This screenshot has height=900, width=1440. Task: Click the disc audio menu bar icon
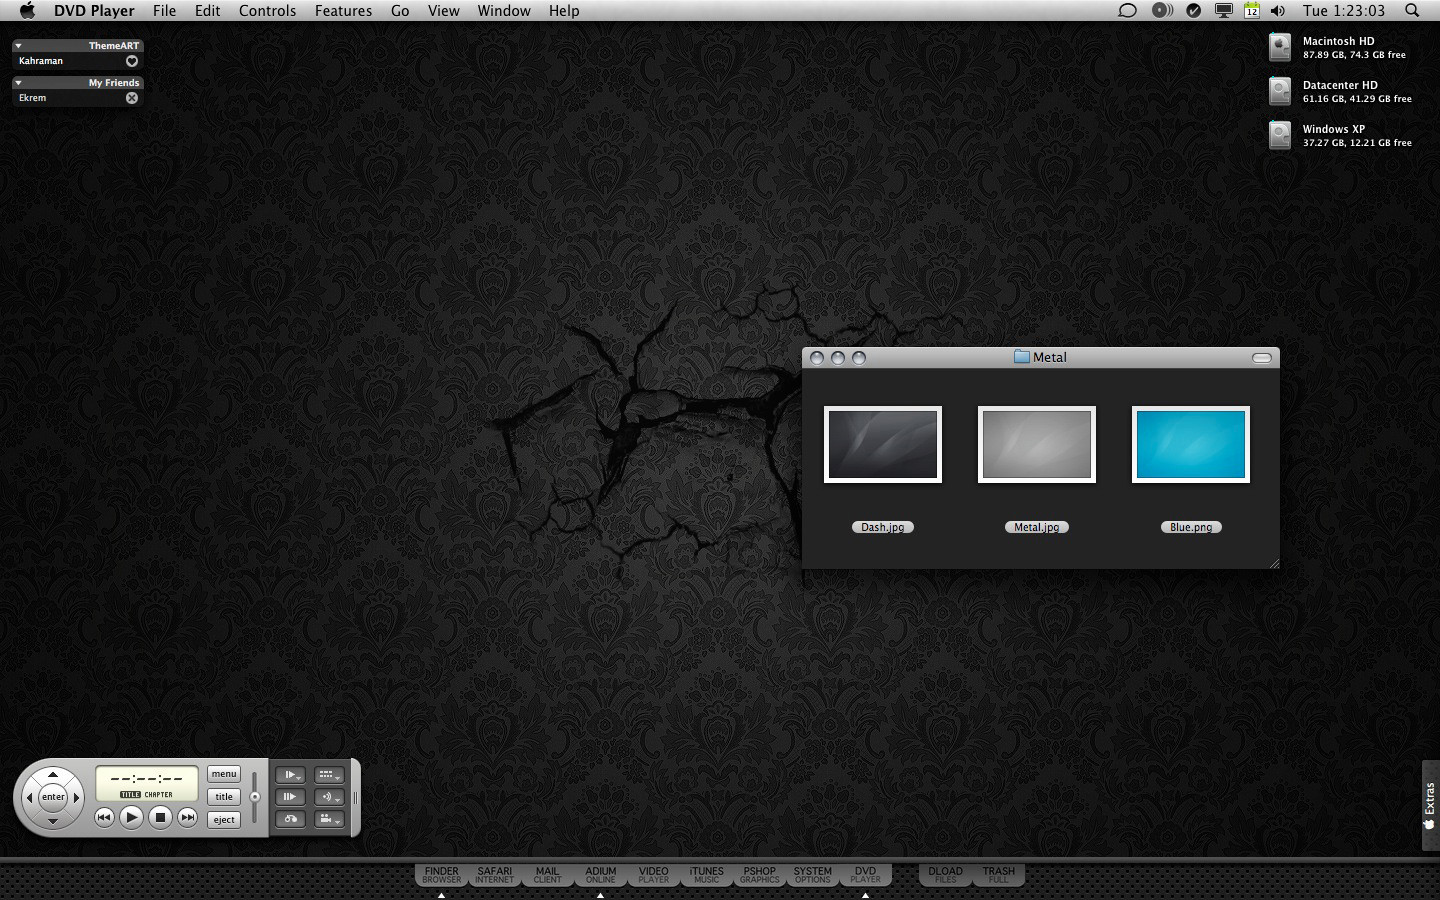1162,11
